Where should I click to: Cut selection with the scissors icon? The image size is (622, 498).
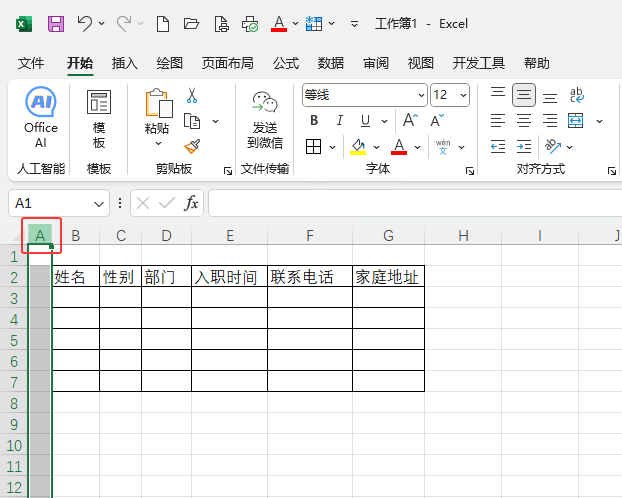pos(192,96)
